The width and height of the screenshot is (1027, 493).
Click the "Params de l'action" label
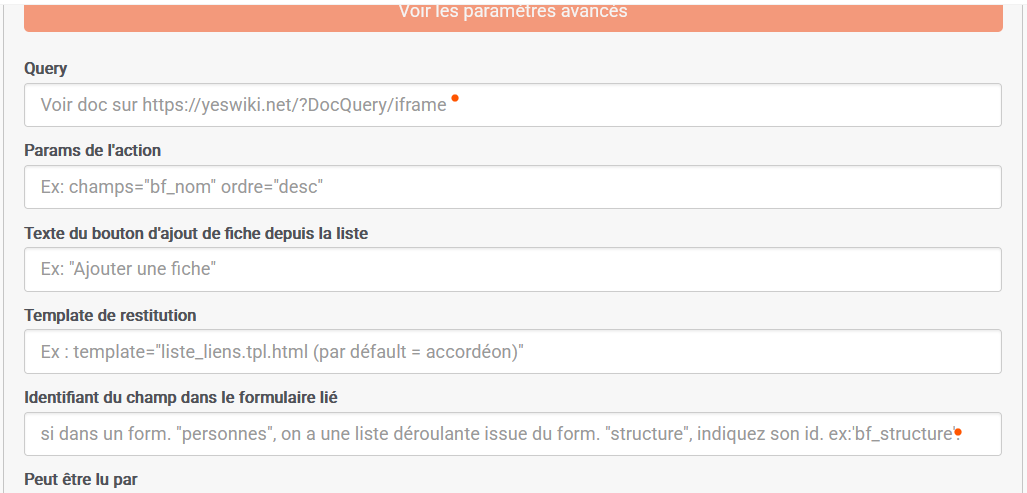(92, 150)
